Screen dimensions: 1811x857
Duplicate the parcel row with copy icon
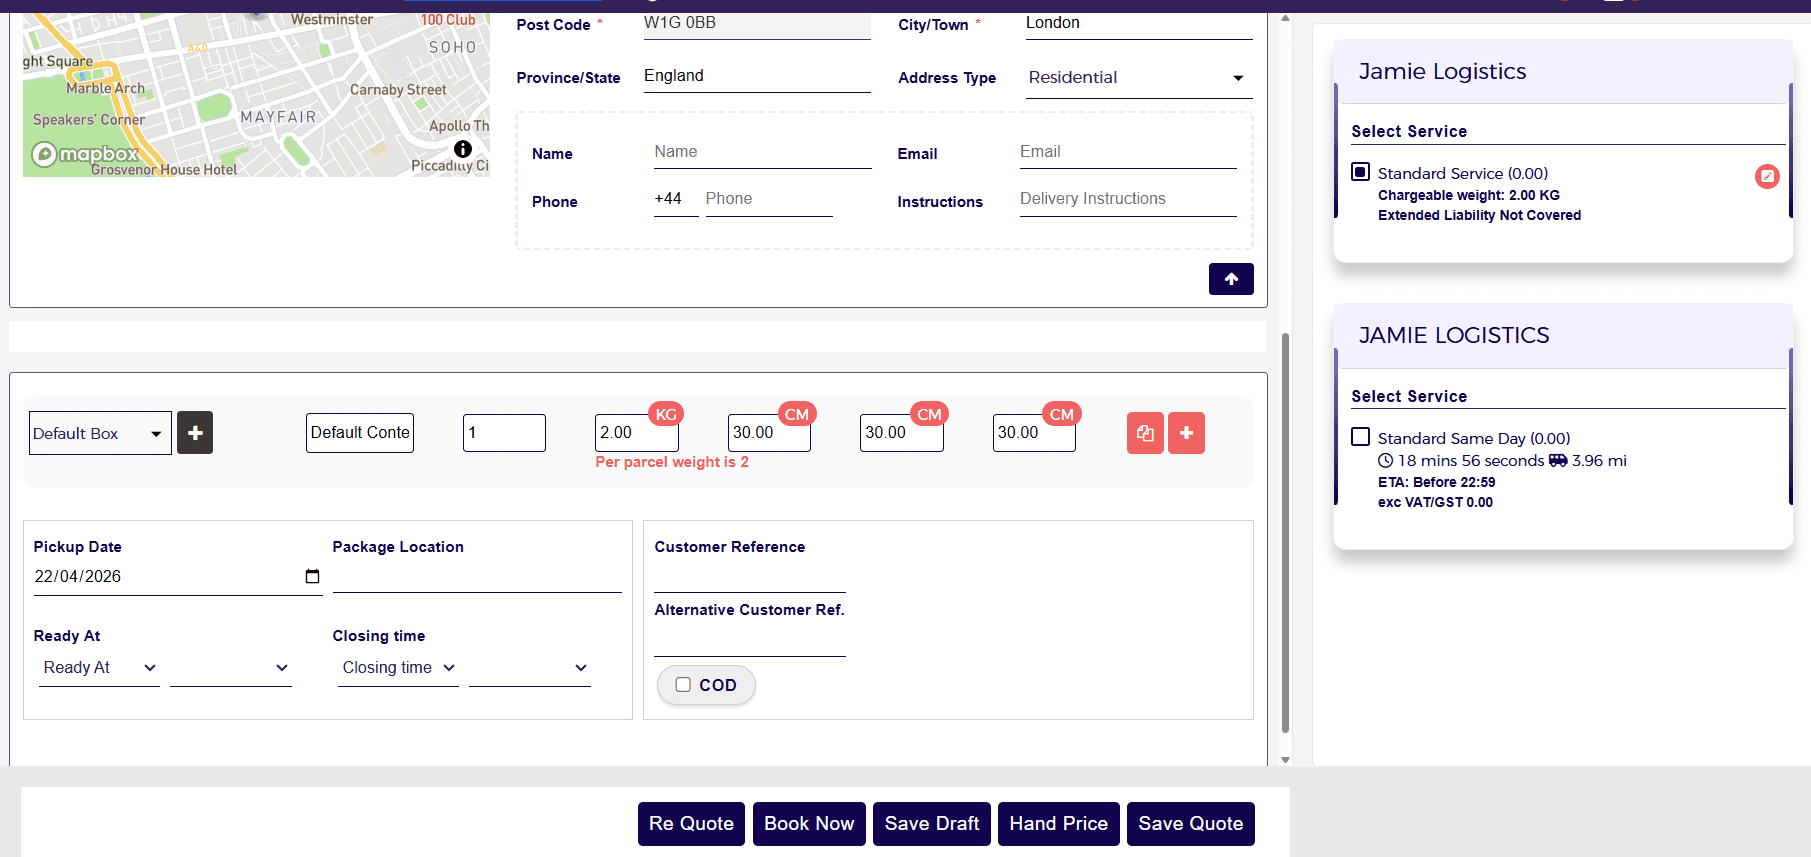[x=1145, y=433]
